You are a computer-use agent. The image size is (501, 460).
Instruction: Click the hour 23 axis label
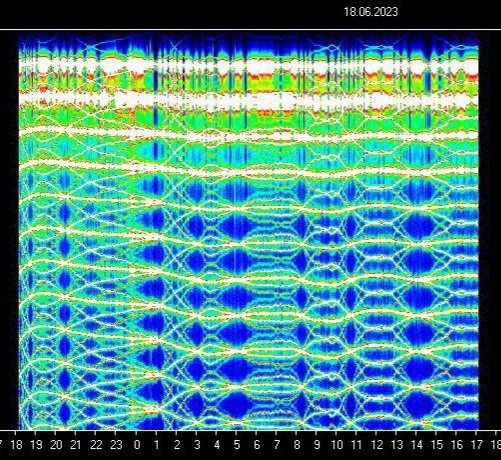click(116, 445)
